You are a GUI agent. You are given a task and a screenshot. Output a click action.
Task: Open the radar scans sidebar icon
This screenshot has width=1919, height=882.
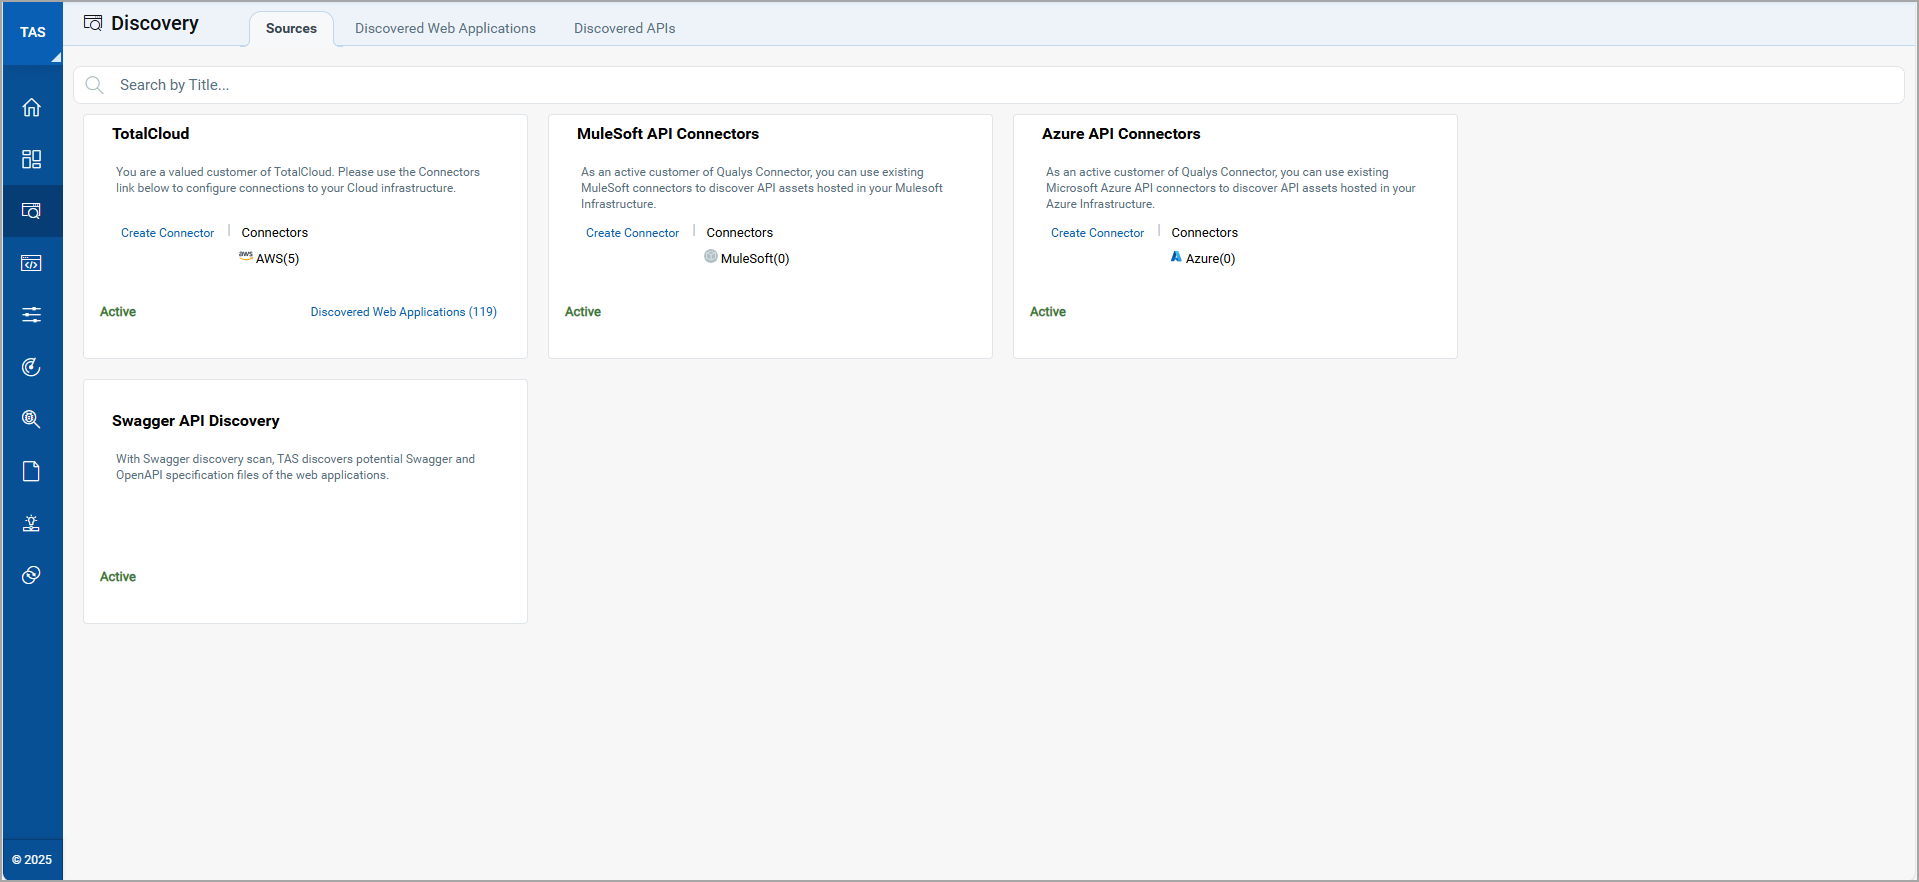[x=32, y=367]
